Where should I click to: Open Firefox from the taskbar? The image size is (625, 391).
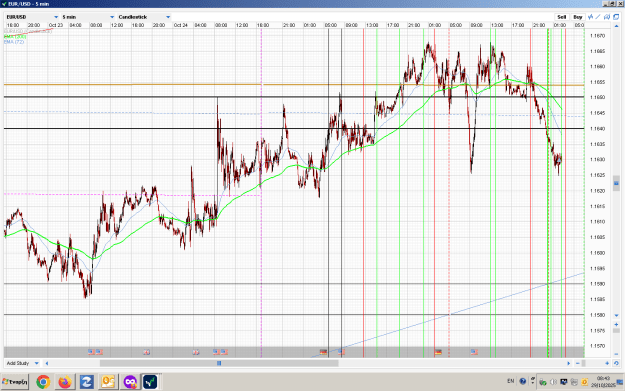click(x=65, y=382)
